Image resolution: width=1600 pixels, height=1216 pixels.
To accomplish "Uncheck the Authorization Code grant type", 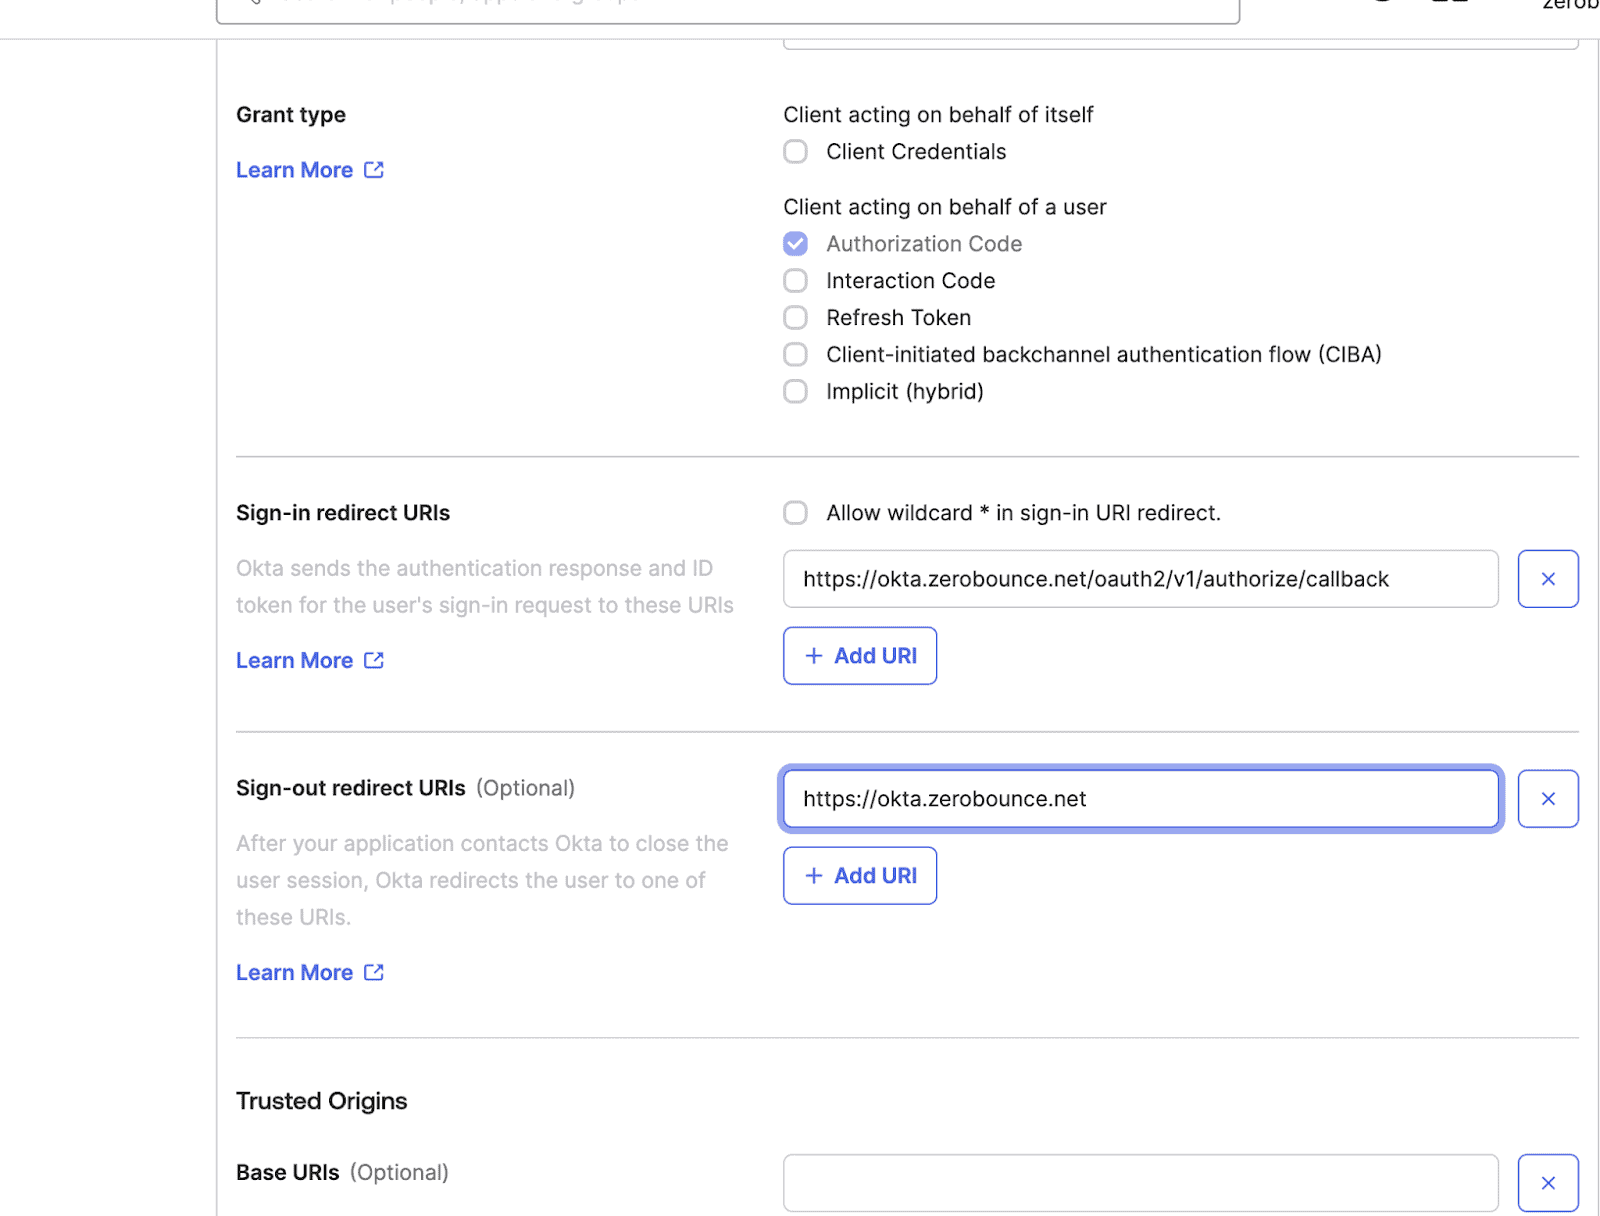I will click(x=795, y=243).
